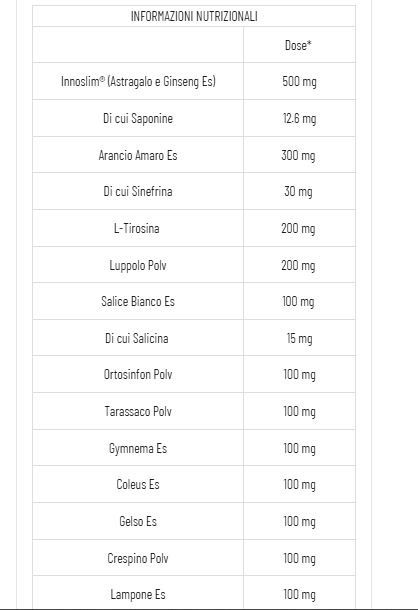This screenshot has width=418, height=610.
Task: Click the 30 mg value
Action: tap(298, 191)
